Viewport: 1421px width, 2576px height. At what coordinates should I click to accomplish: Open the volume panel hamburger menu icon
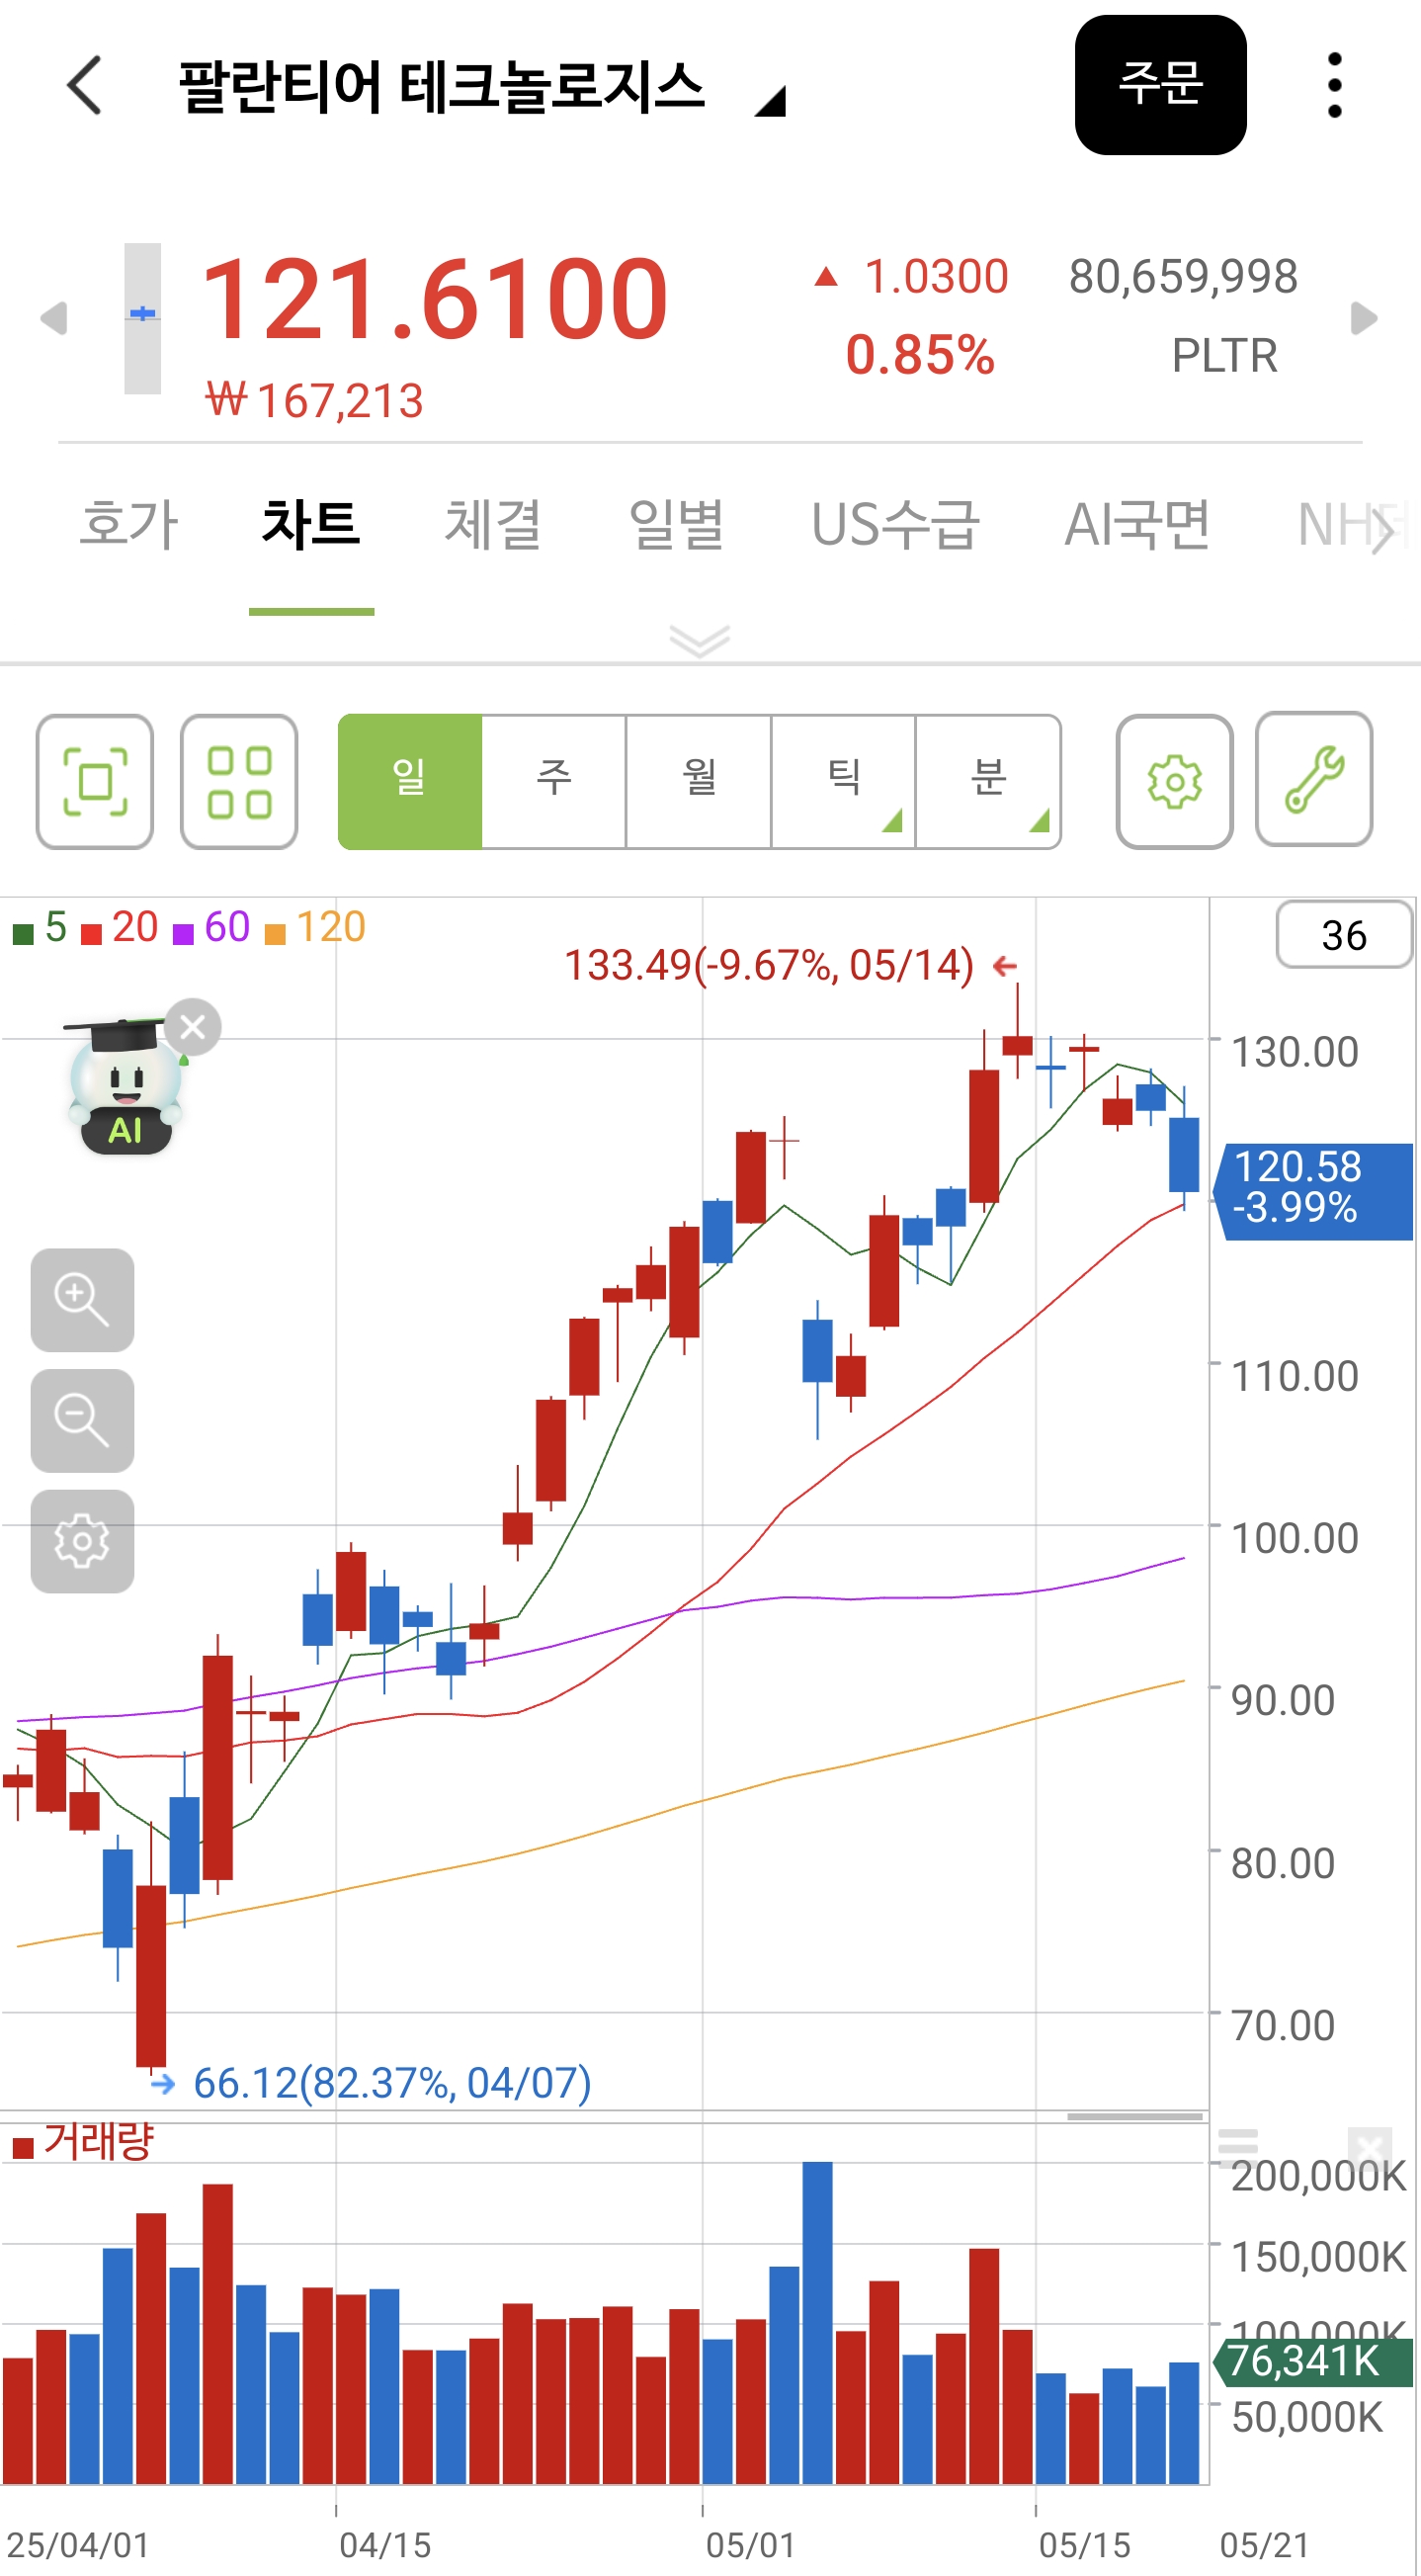pyautogui.click(x=1237, y=2150)
